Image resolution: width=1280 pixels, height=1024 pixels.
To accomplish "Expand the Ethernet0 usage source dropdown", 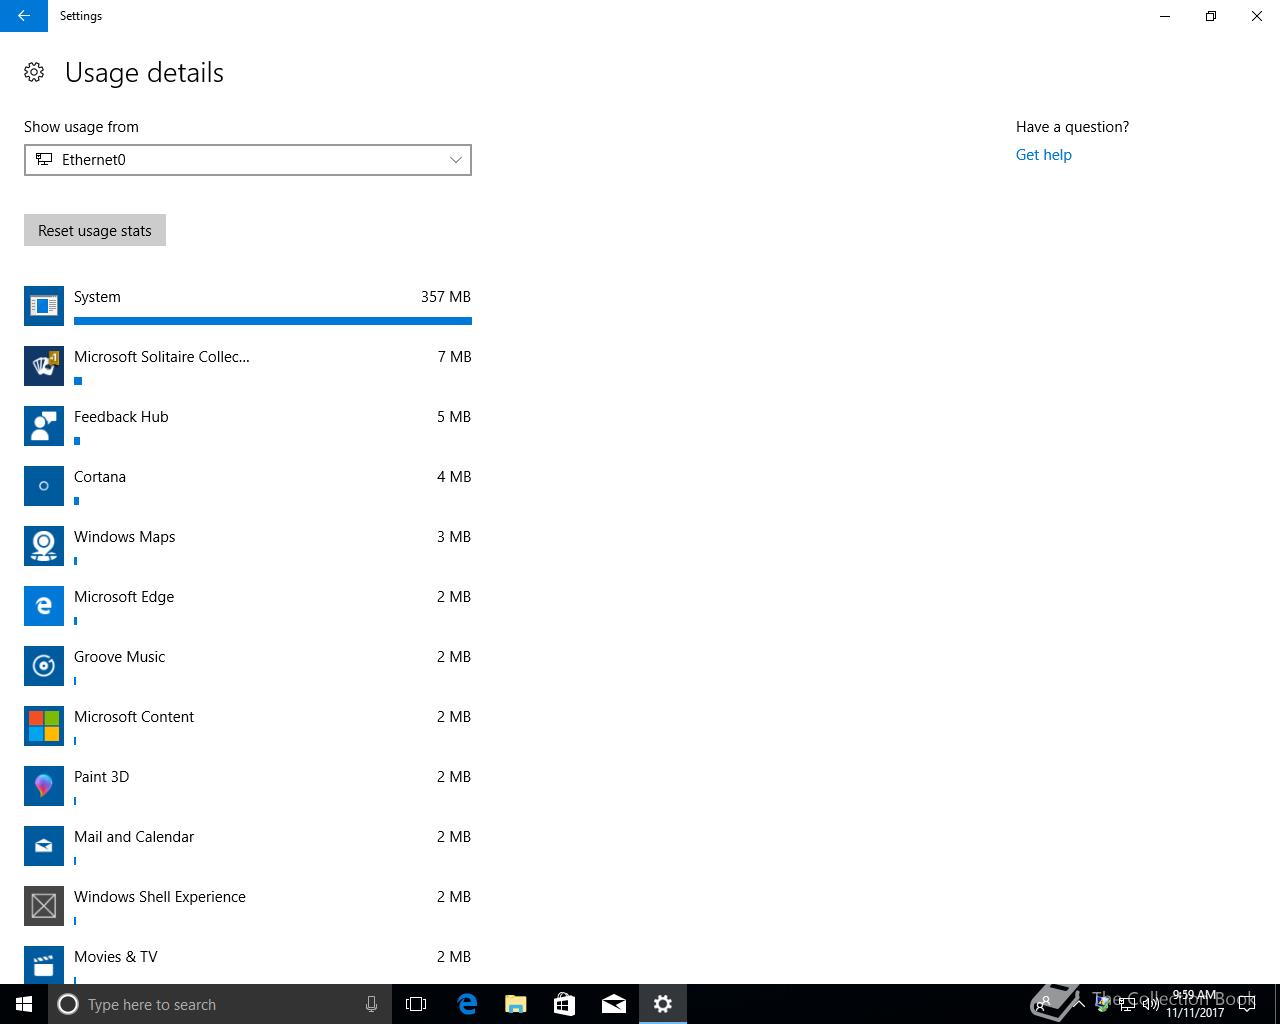I will click(248, 160).
